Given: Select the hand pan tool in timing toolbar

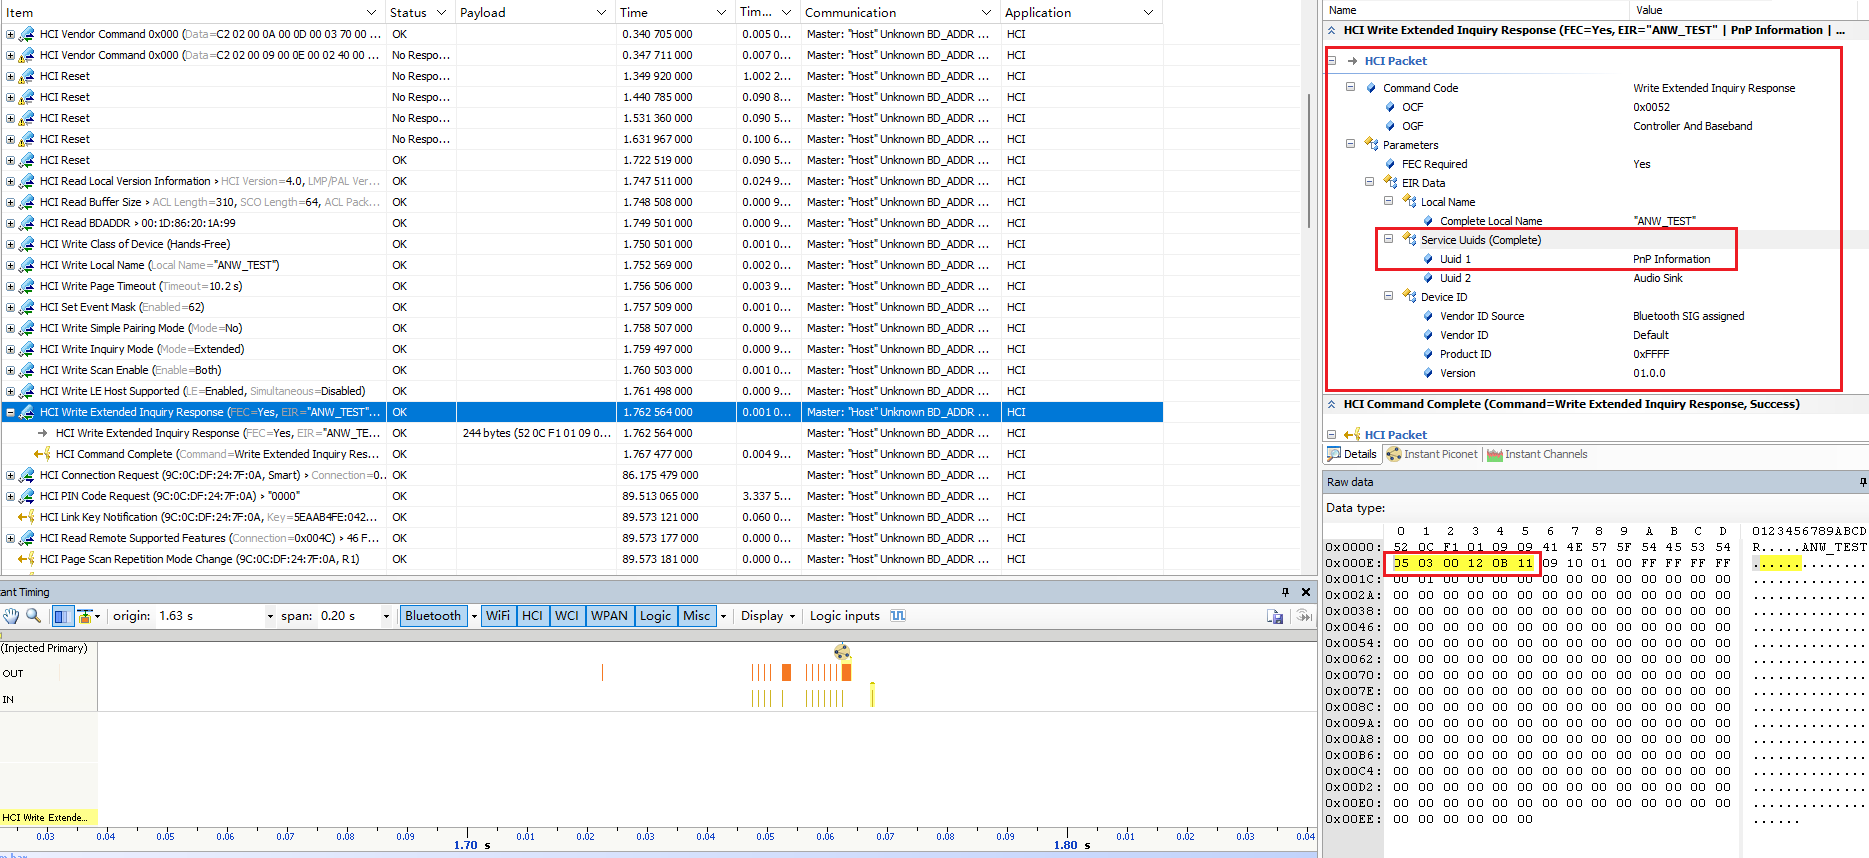Looking at the screenshot, I should tap(12, 616).
